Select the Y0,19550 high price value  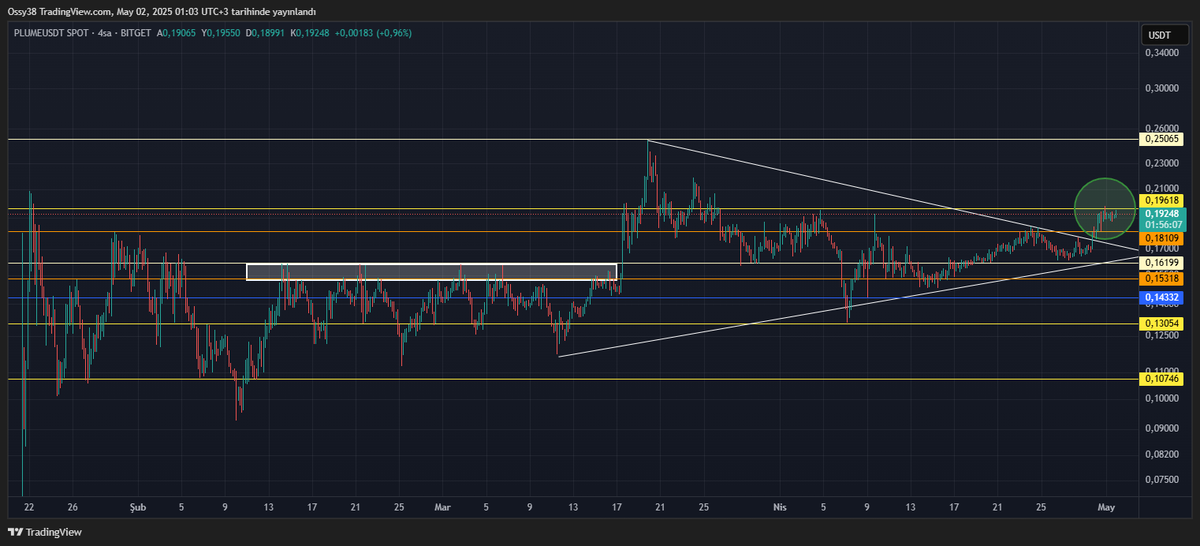[219, 33]
